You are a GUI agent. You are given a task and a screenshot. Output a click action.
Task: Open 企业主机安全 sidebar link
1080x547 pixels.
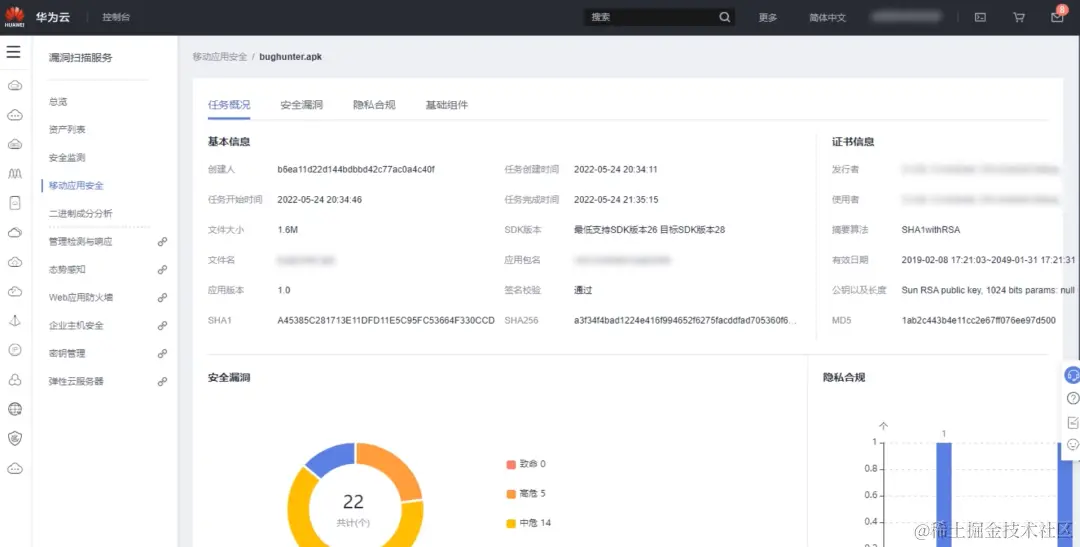coord(76,326)
